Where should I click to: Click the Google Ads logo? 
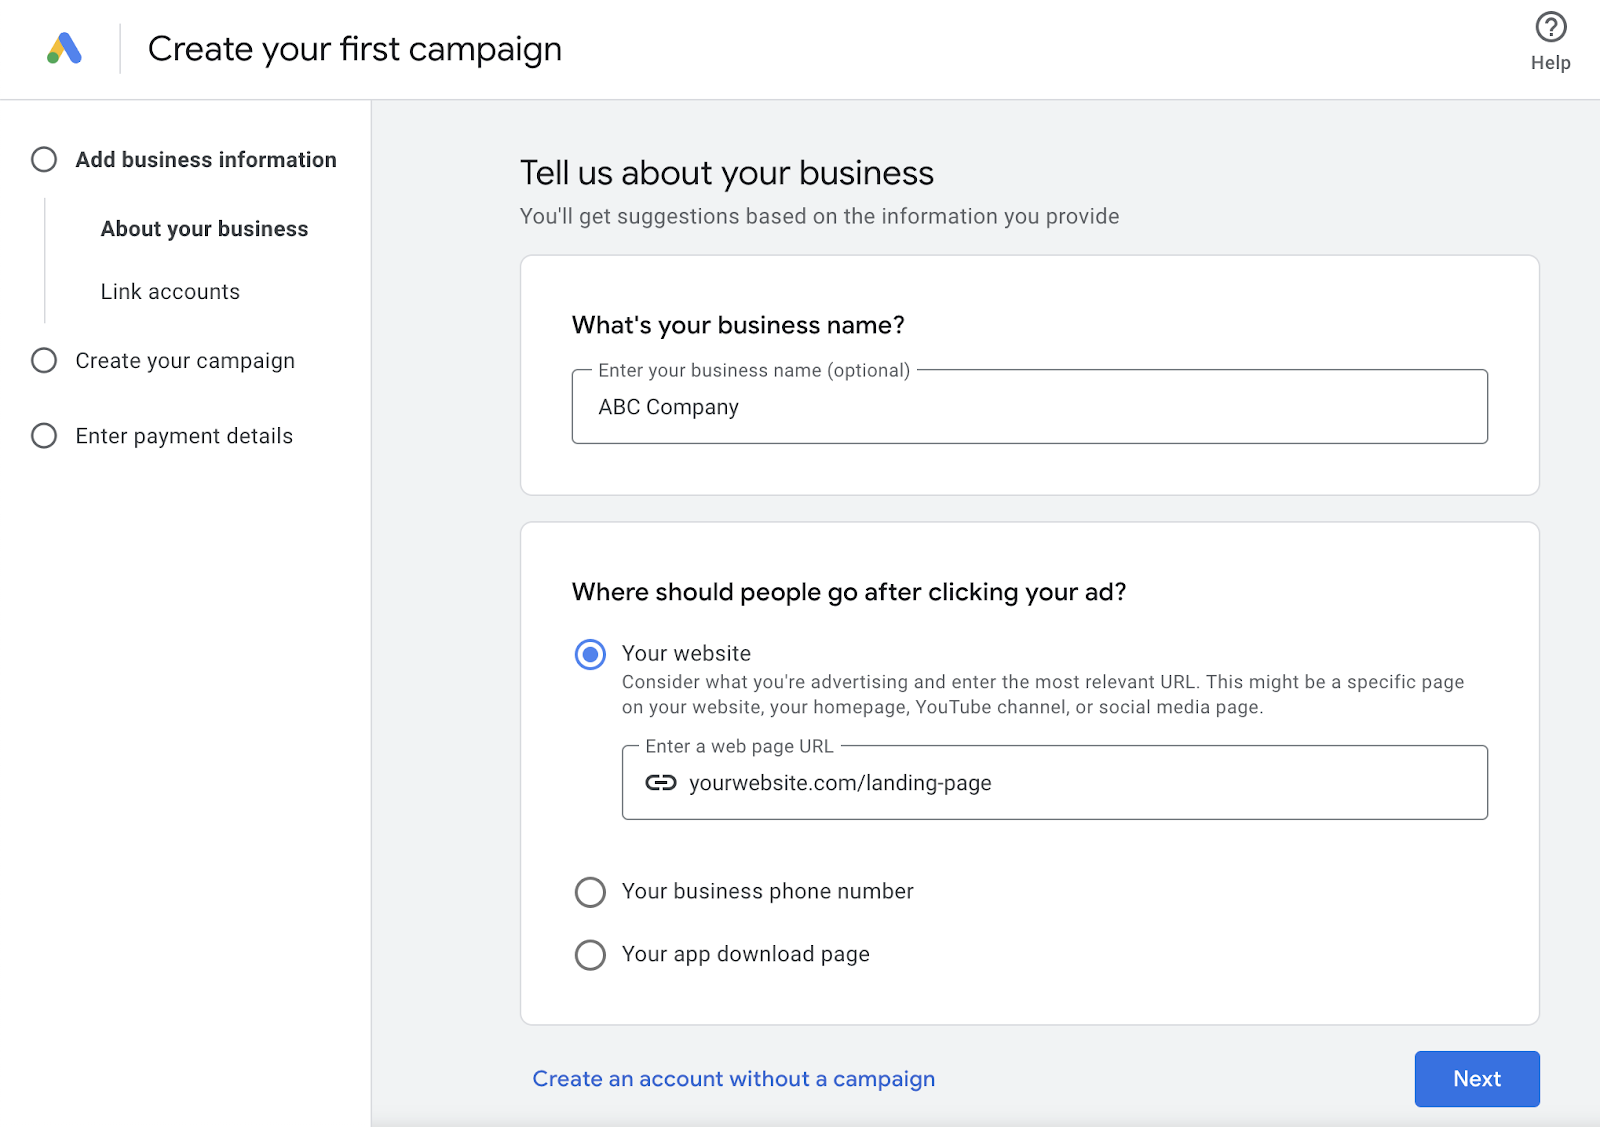(63, 48)
